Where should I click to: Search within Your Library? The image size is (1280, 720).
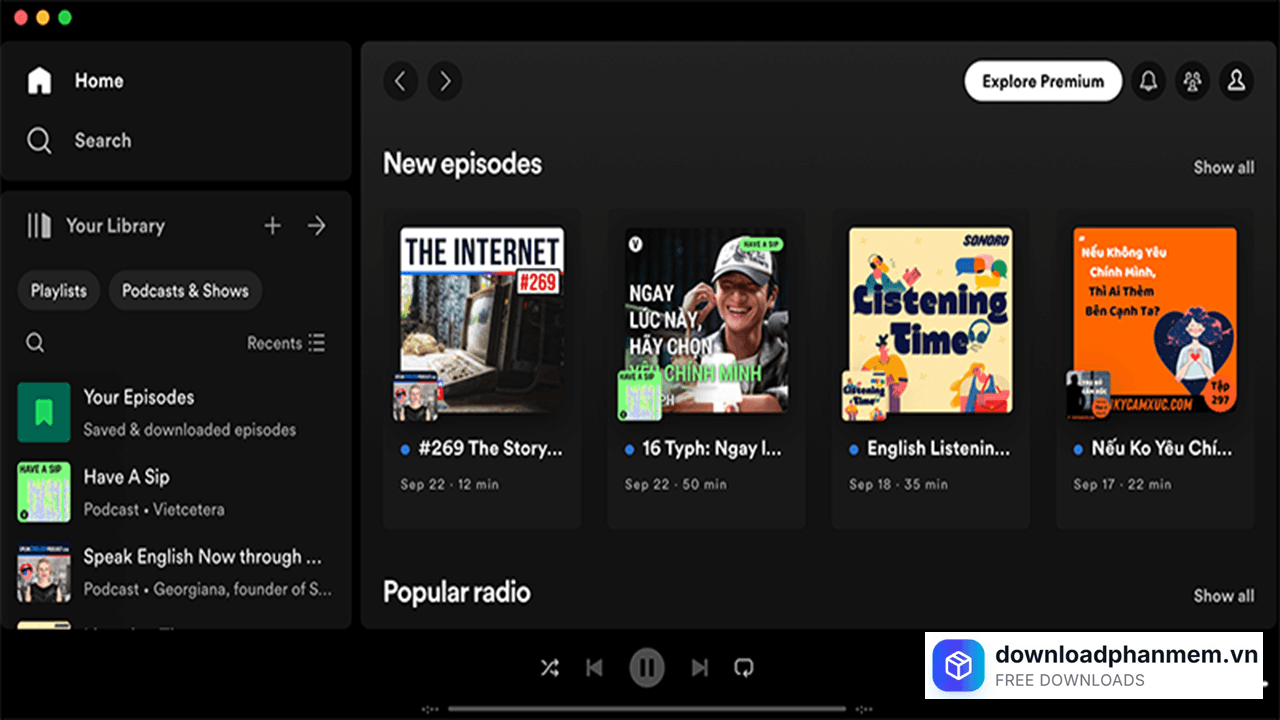click(34, 342)
